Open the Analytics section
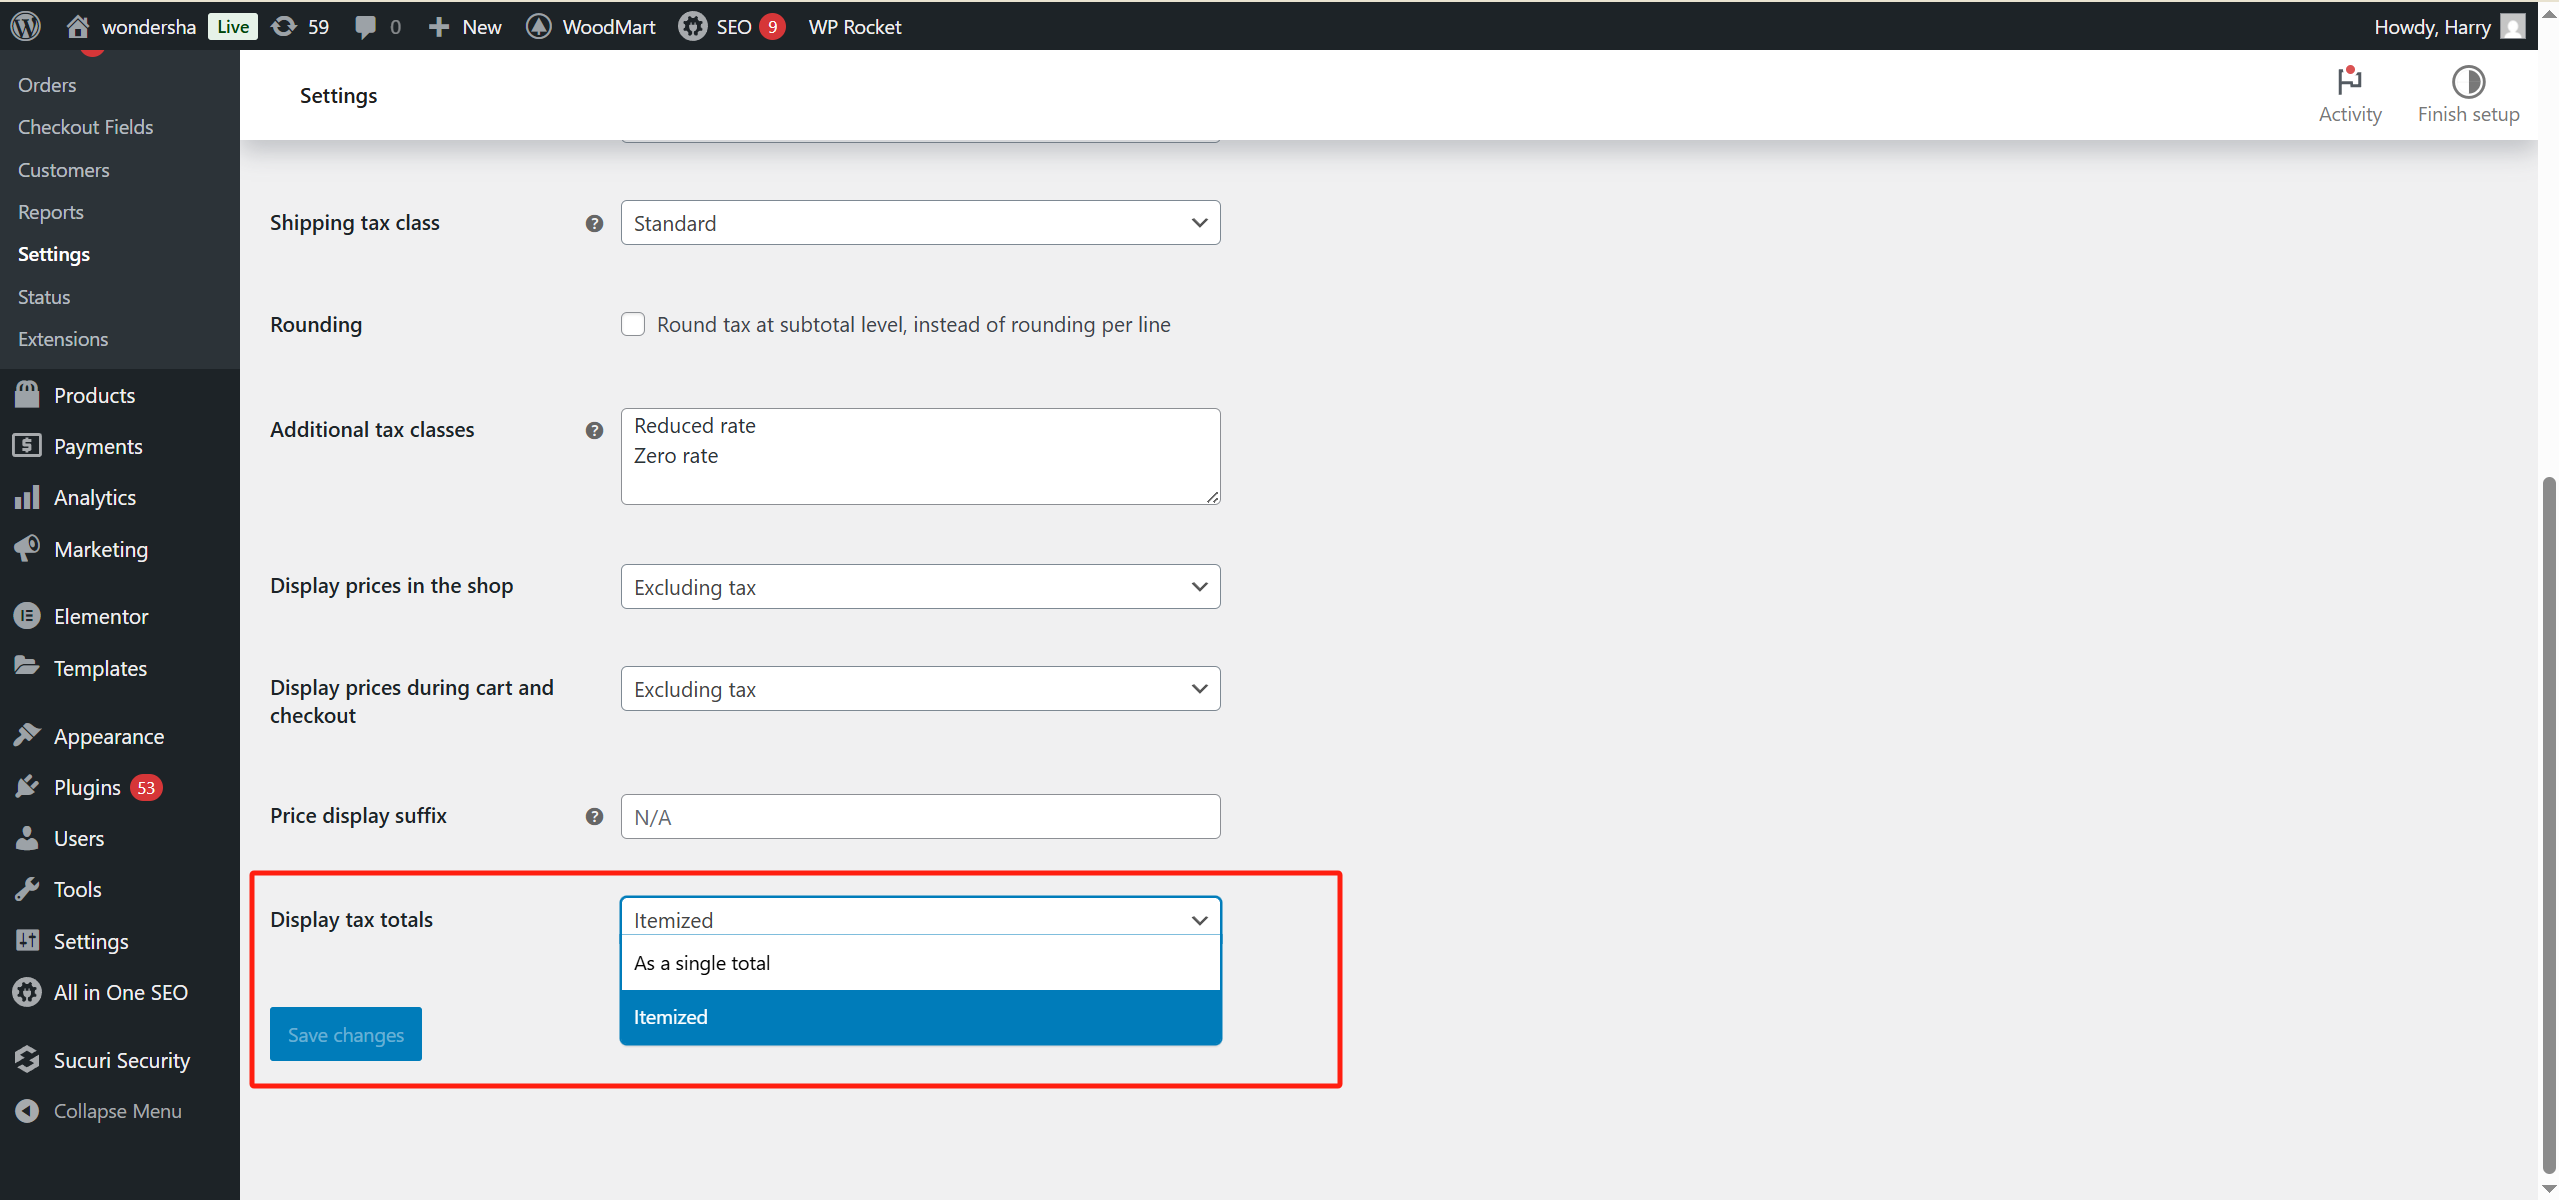2559x1200 pixels. click(x=95, y=497)
